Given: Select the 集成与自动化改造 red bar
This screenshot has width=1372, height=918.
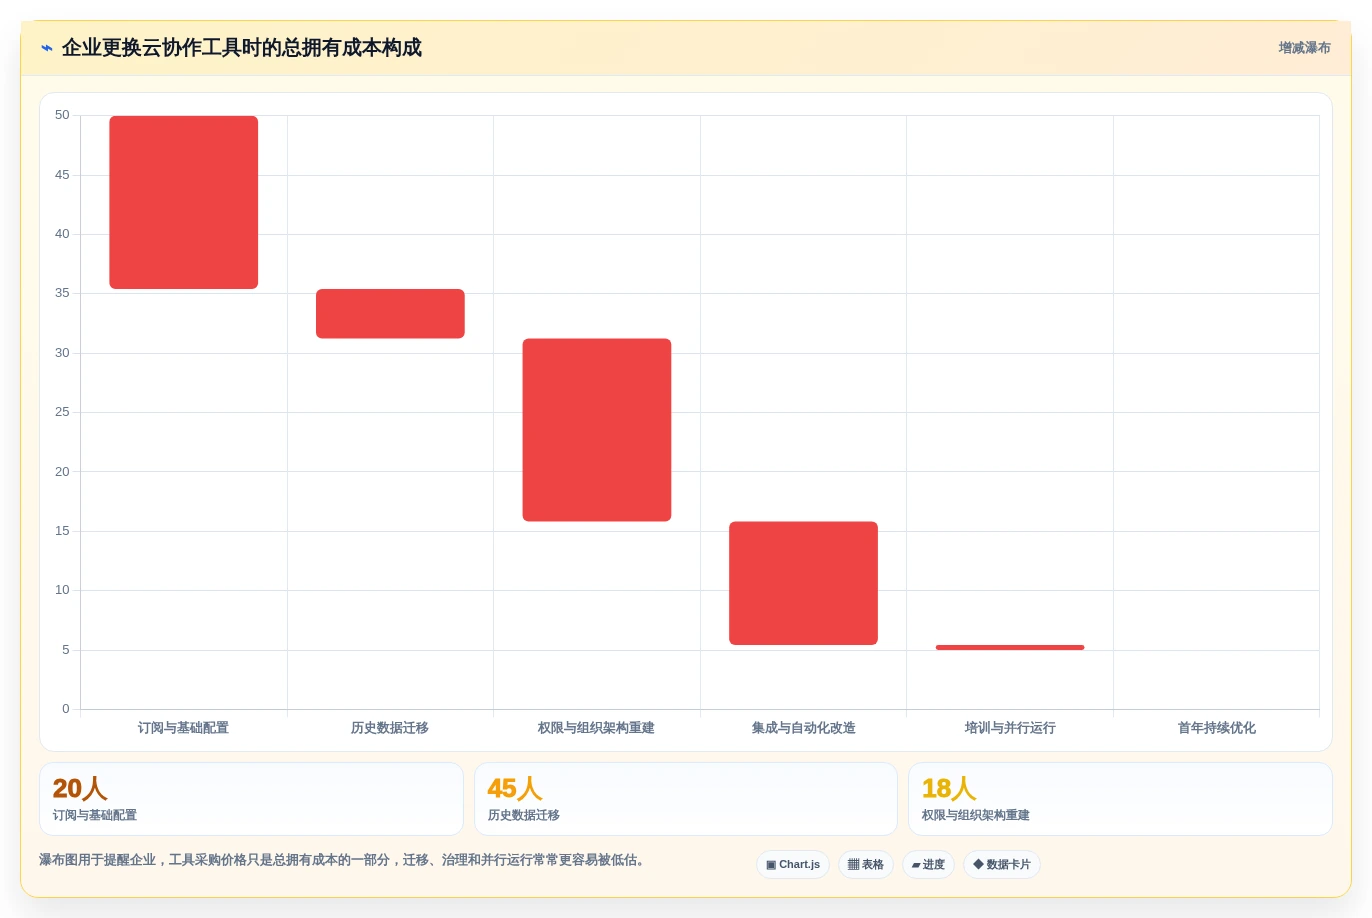Looking at the screenshot, I should (803, 583).
